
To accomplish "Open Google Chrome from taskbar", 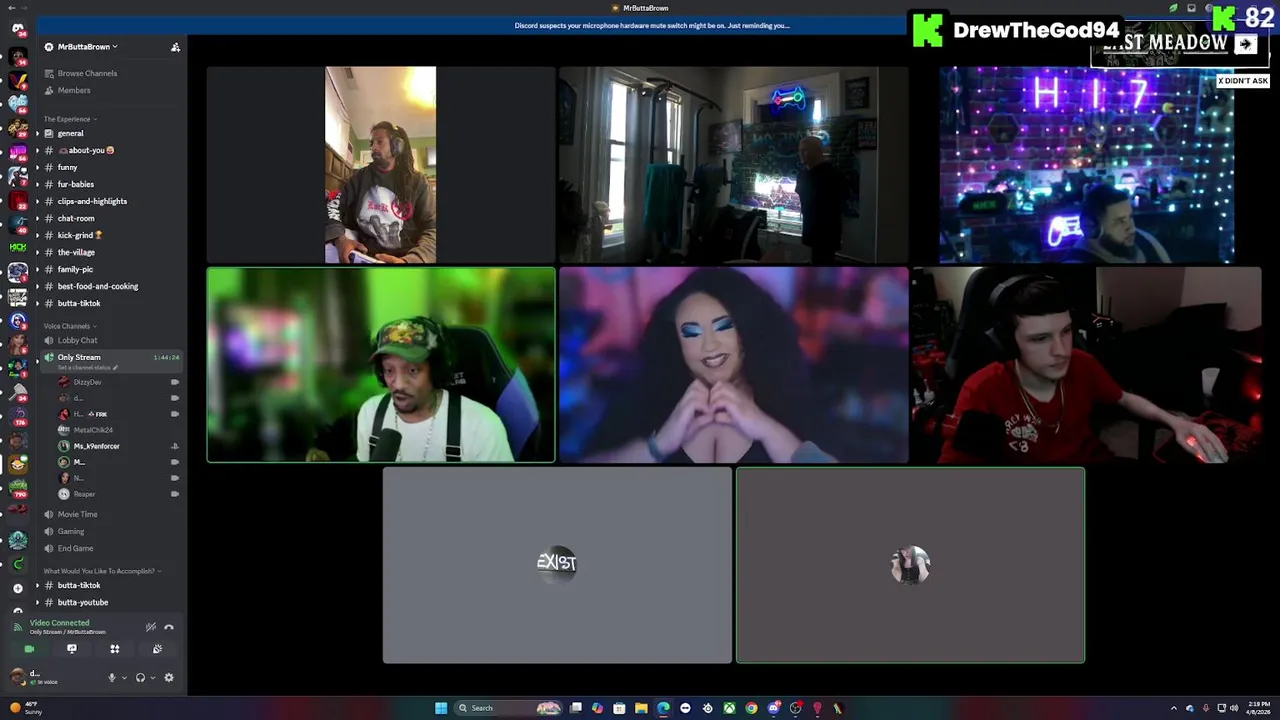I will pos(752,708).
